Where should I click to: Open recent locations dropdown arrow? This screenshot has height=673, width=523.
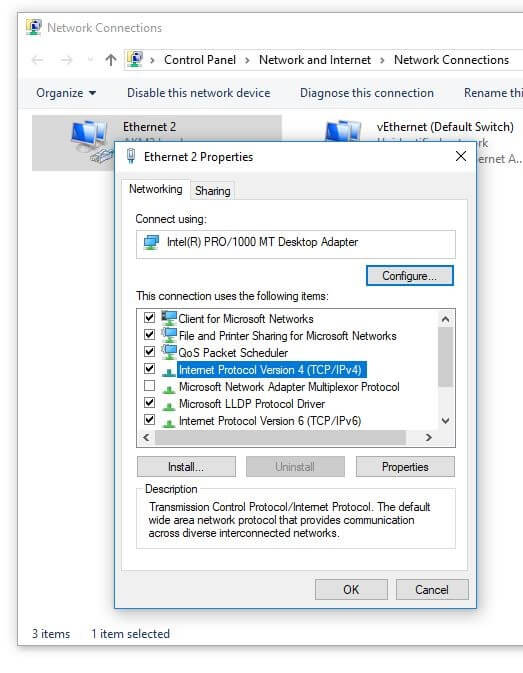[90, 60]
